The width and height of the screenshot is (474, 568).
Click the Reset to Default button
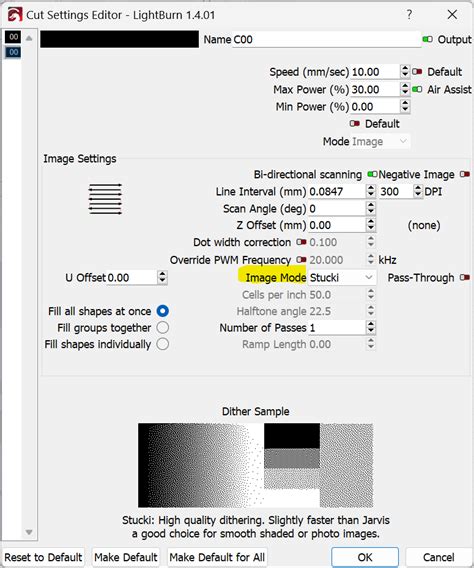pyautogui.click(x=43, y=557)
